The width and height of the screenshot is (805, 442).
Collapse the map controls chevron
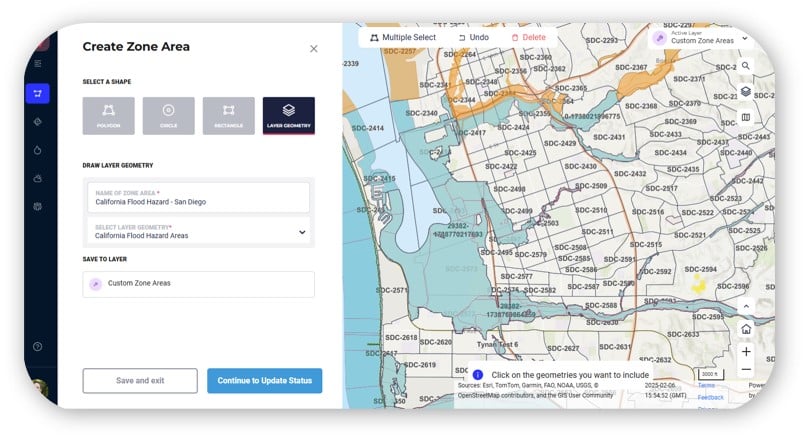[x=746, y=307]
